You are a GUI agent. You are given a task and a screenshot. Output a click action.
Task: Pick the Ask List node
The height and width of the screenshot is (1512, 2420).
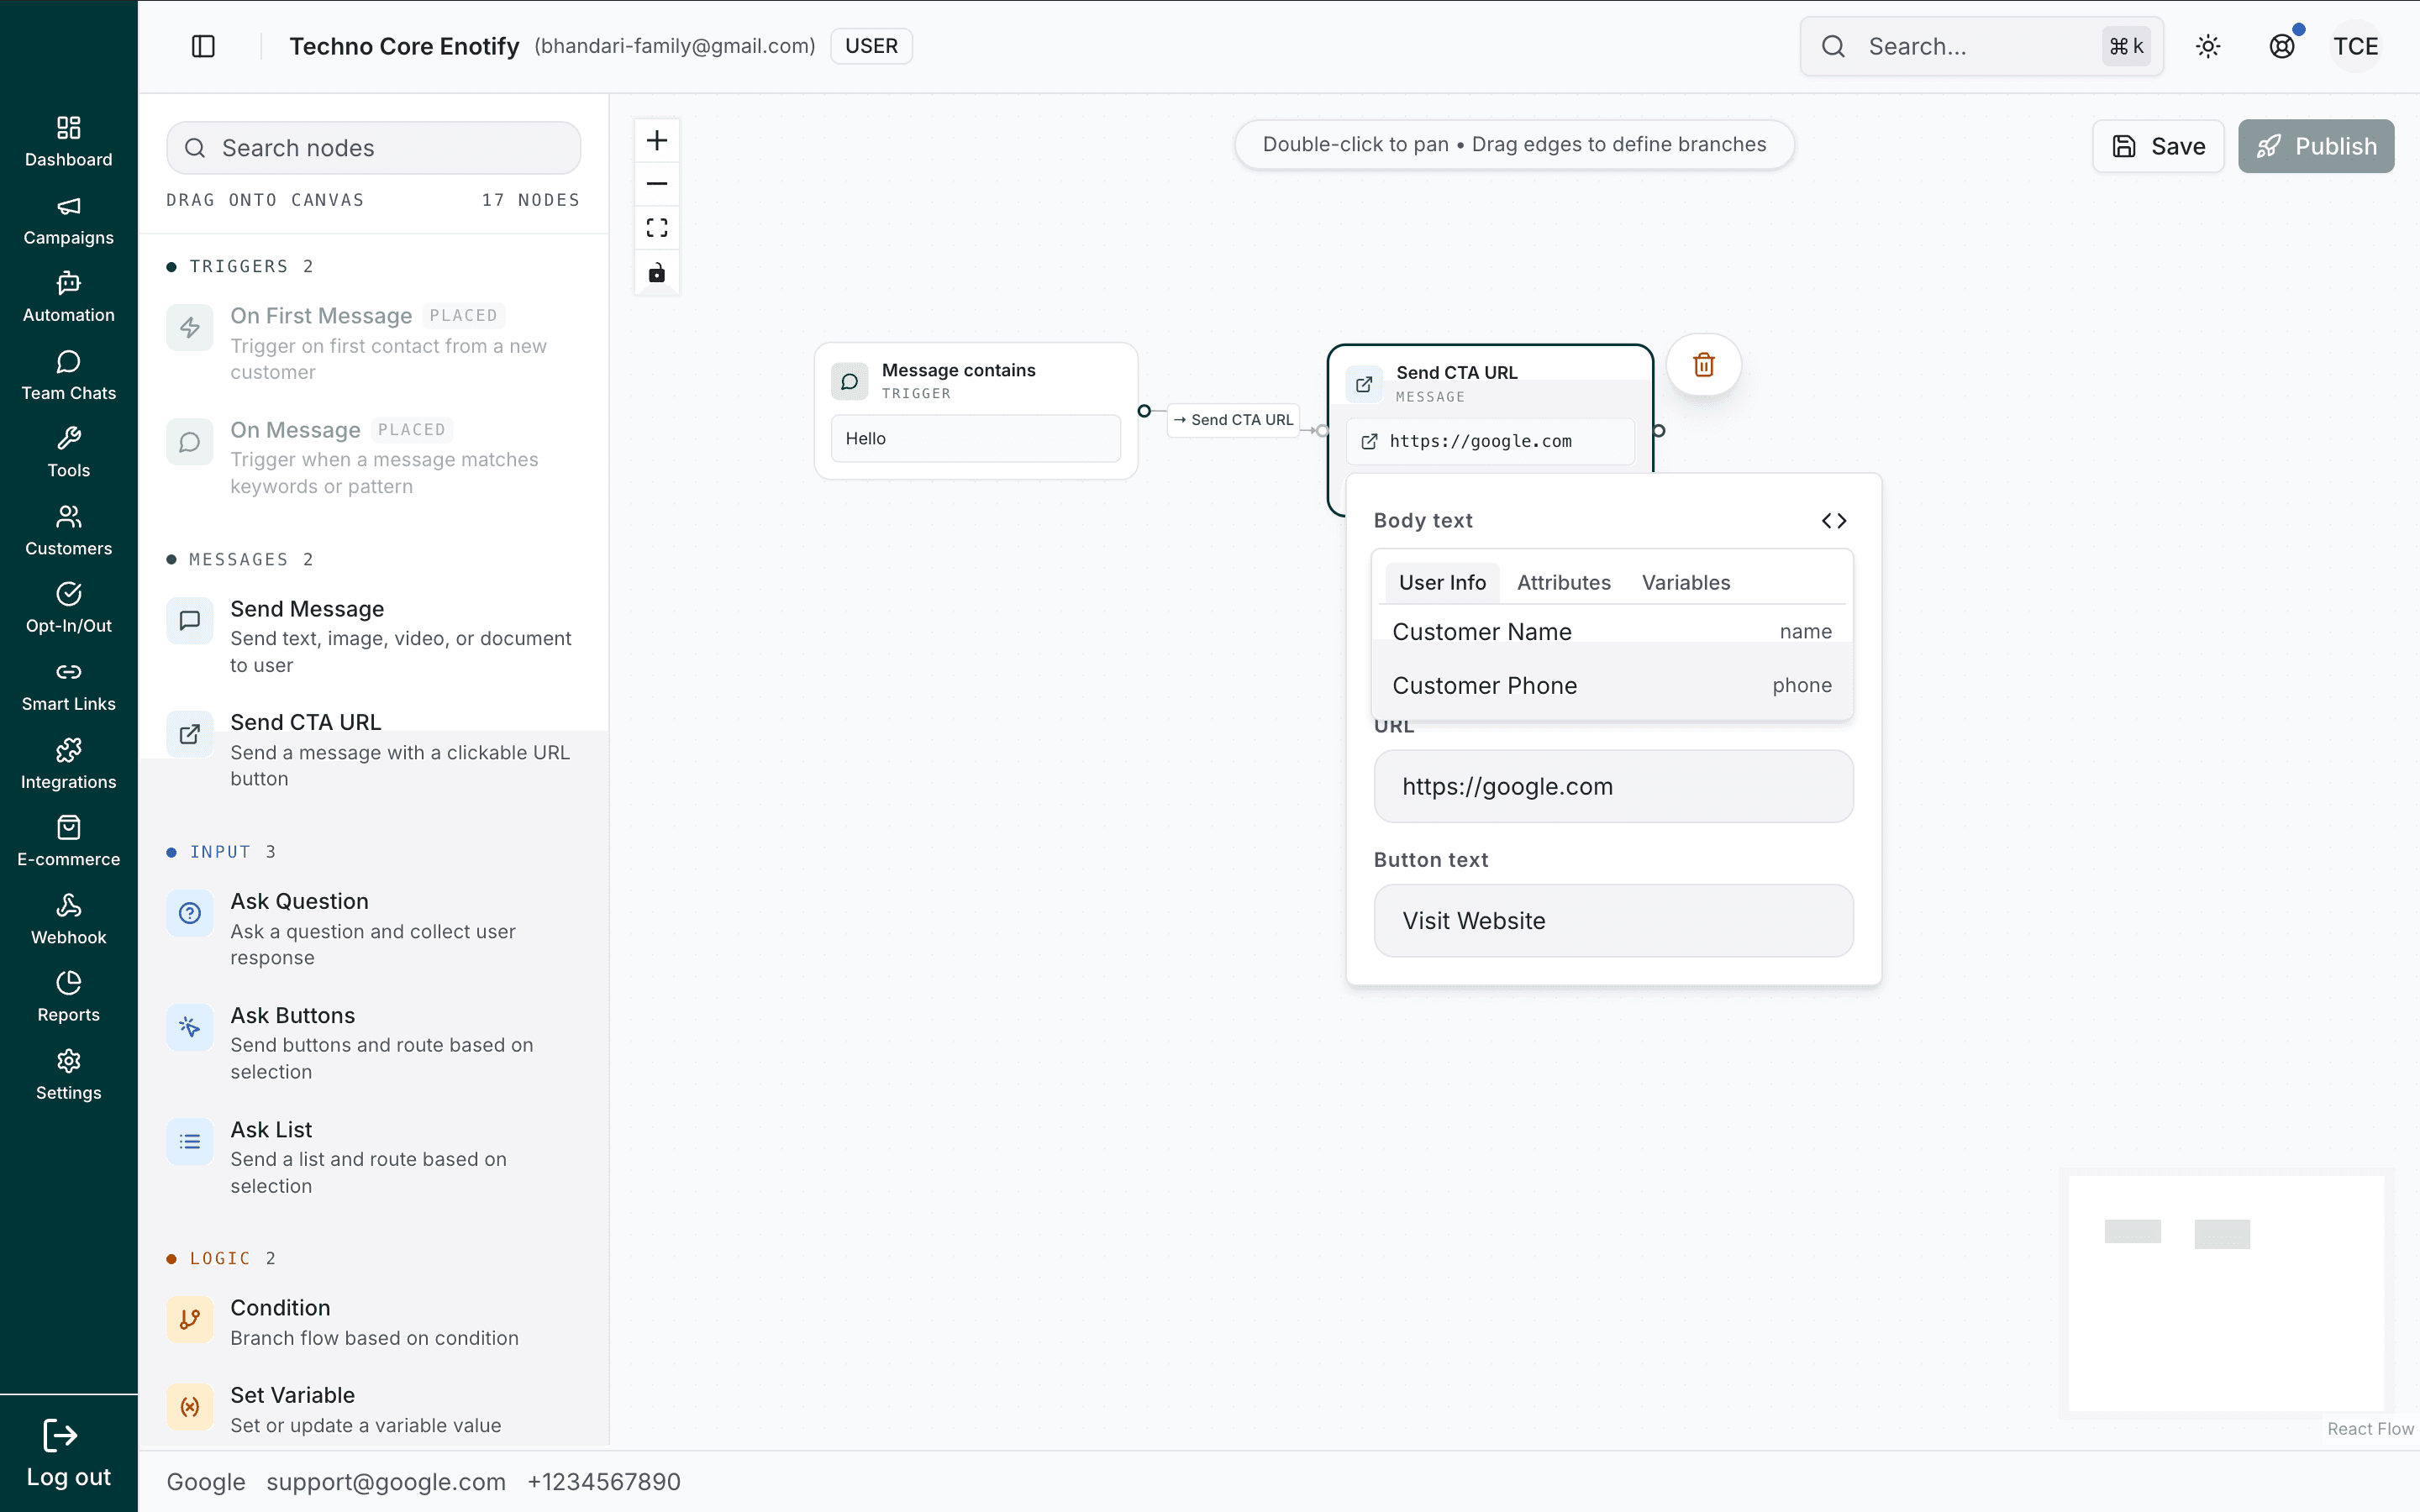pyautogui.click(x=373, y=1157)
